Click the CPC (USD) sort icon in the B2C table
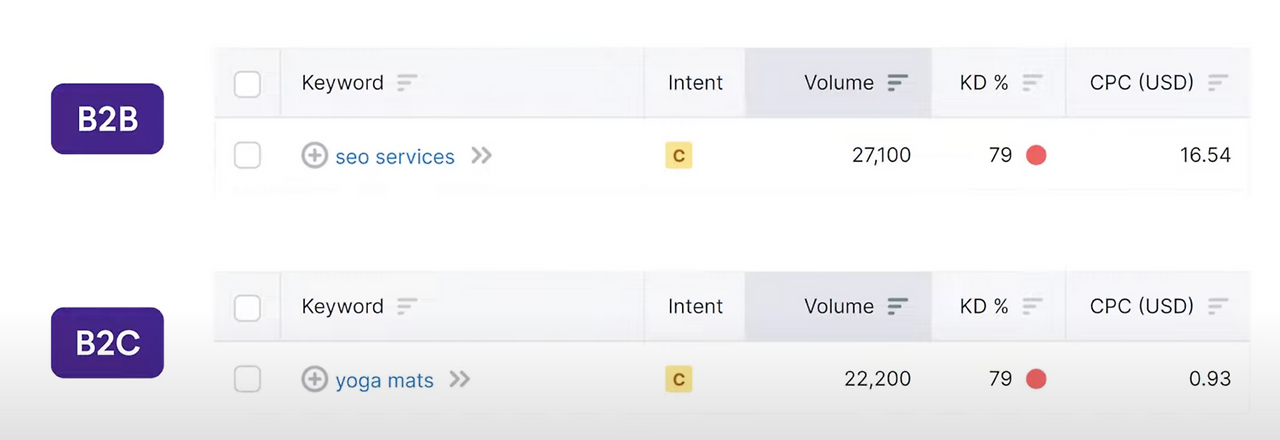 tap(1218, 307)
